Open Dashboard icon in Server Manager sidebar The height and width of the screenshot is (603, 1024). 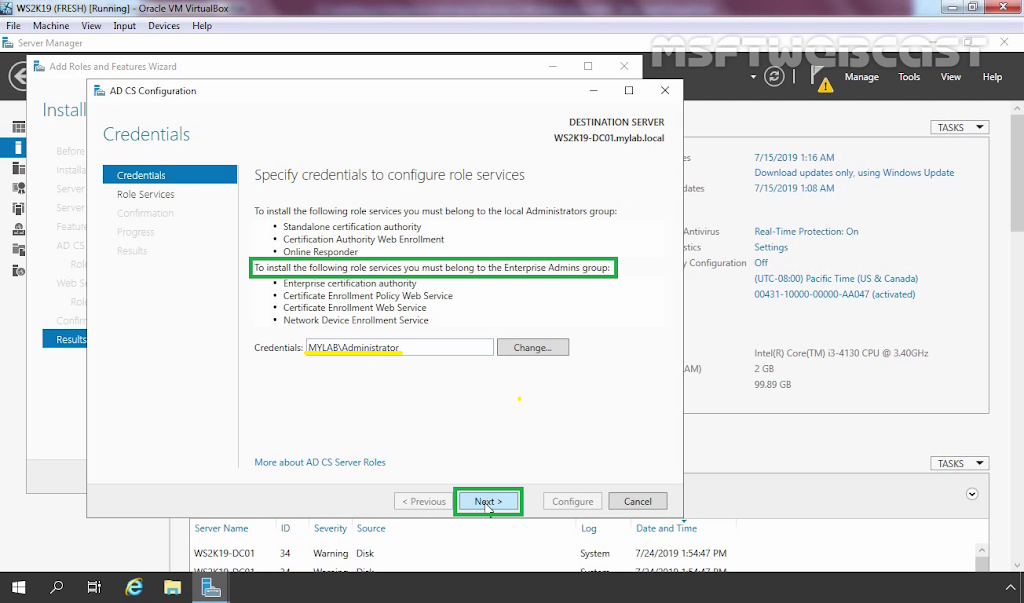(18, 127)
